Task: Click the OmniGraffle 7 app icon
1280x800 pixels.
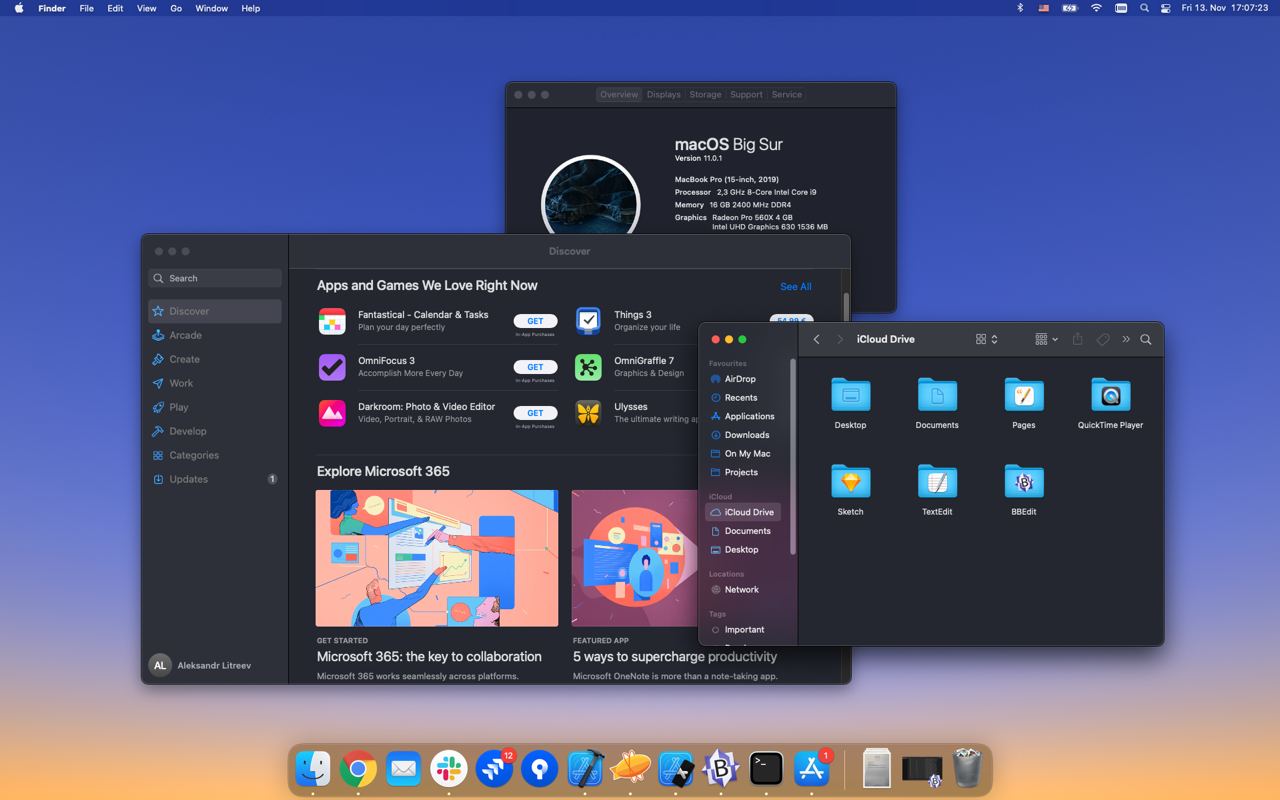Action: 588,367
